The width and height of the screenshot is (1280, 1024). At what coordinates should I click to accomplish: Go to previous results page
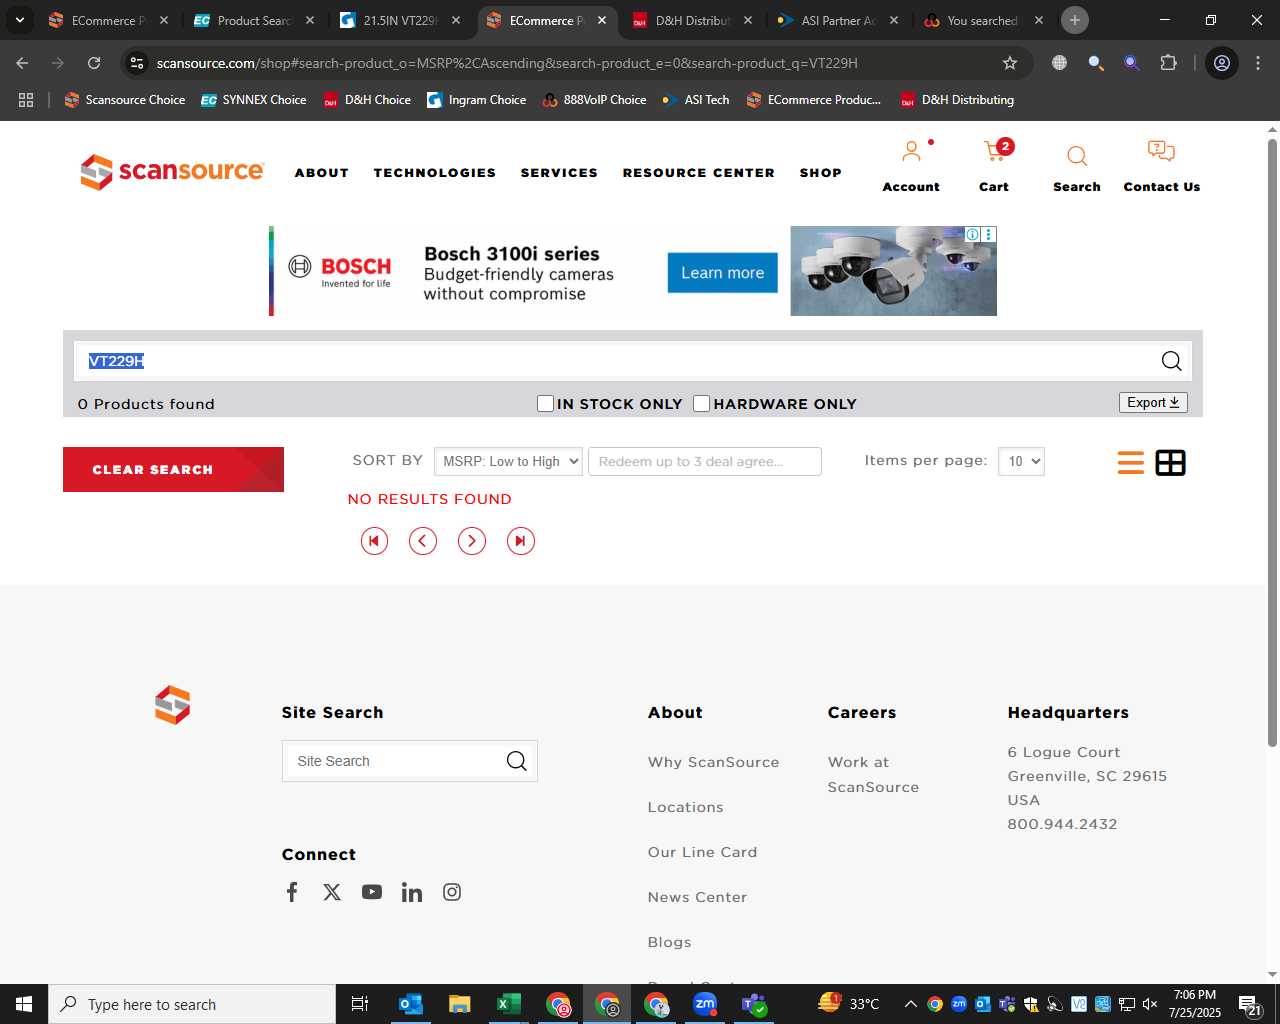click(x=423, y=541)
